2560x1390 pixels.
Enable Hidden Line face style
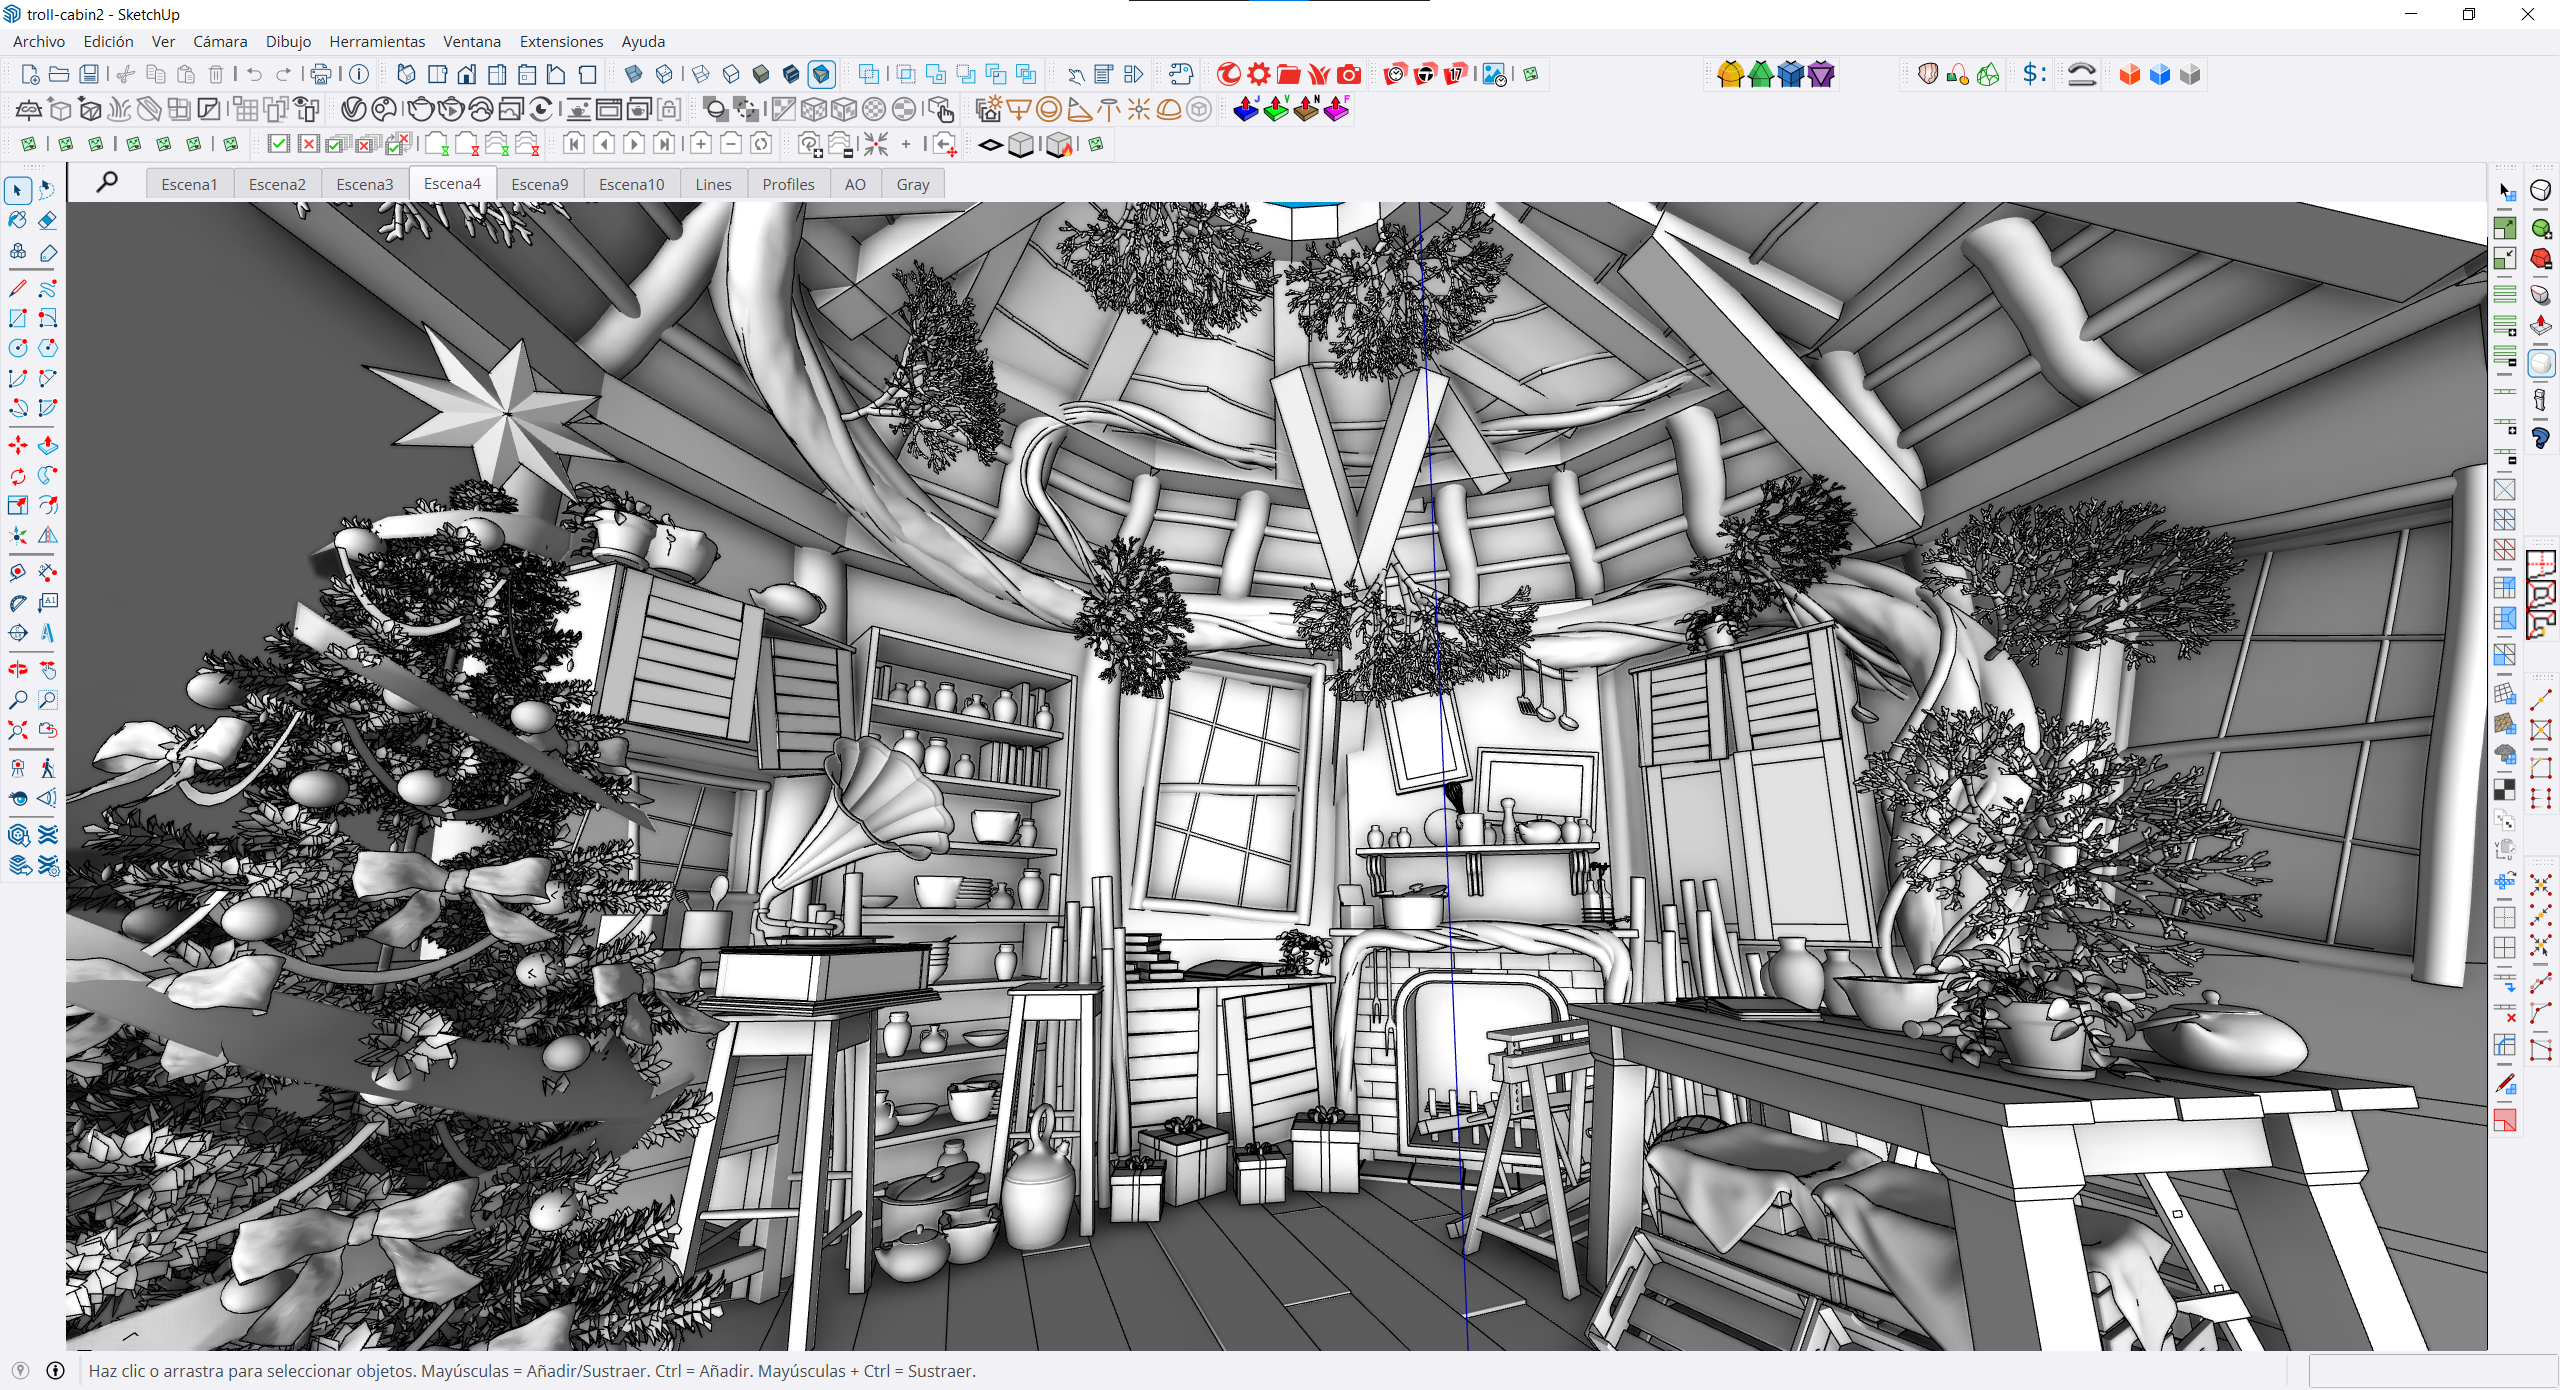[x=731, y=74]
